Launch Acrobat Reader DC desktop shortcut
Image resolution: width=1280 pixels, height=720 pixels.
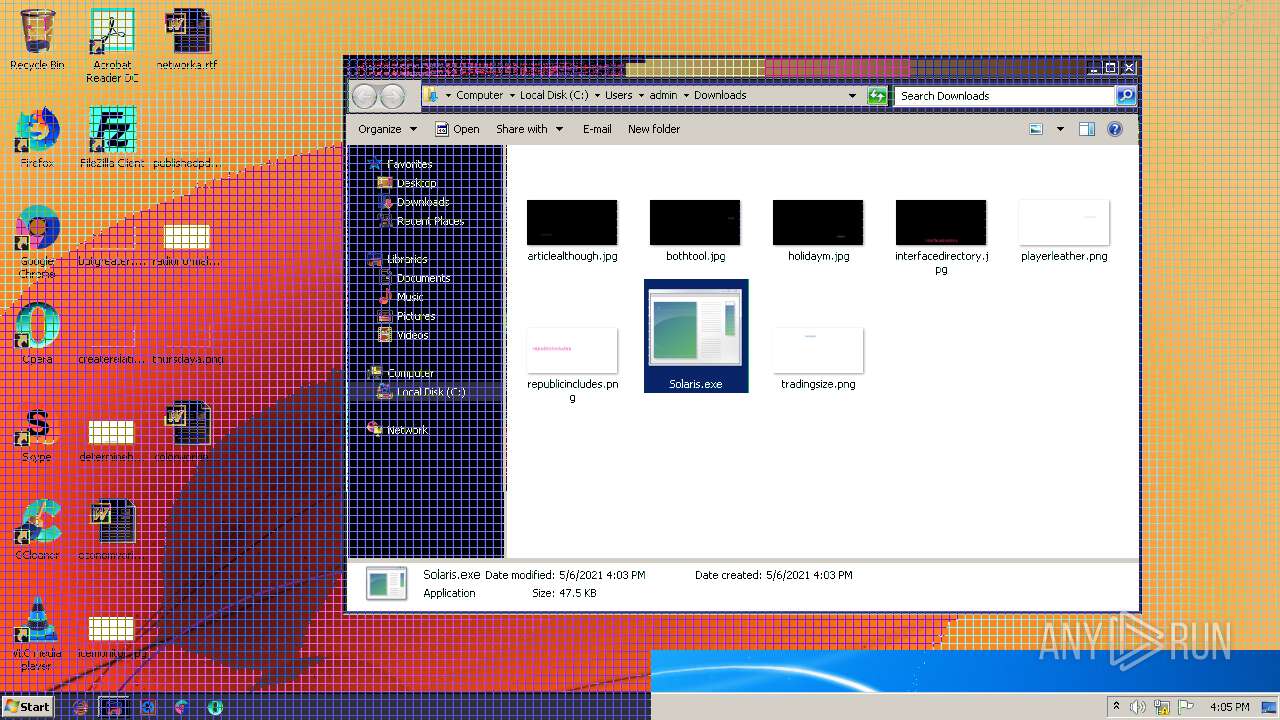[x=112, y=45]
